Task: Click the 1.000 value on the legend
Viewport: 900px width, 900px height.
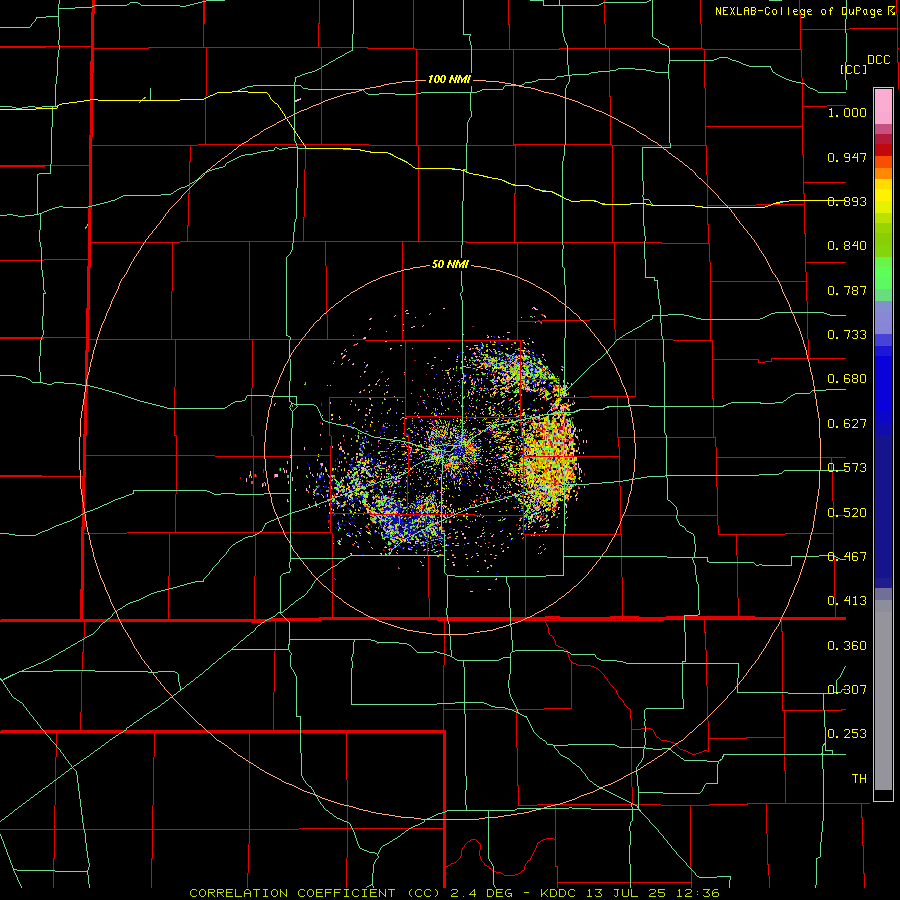Action: click(847, 112)
